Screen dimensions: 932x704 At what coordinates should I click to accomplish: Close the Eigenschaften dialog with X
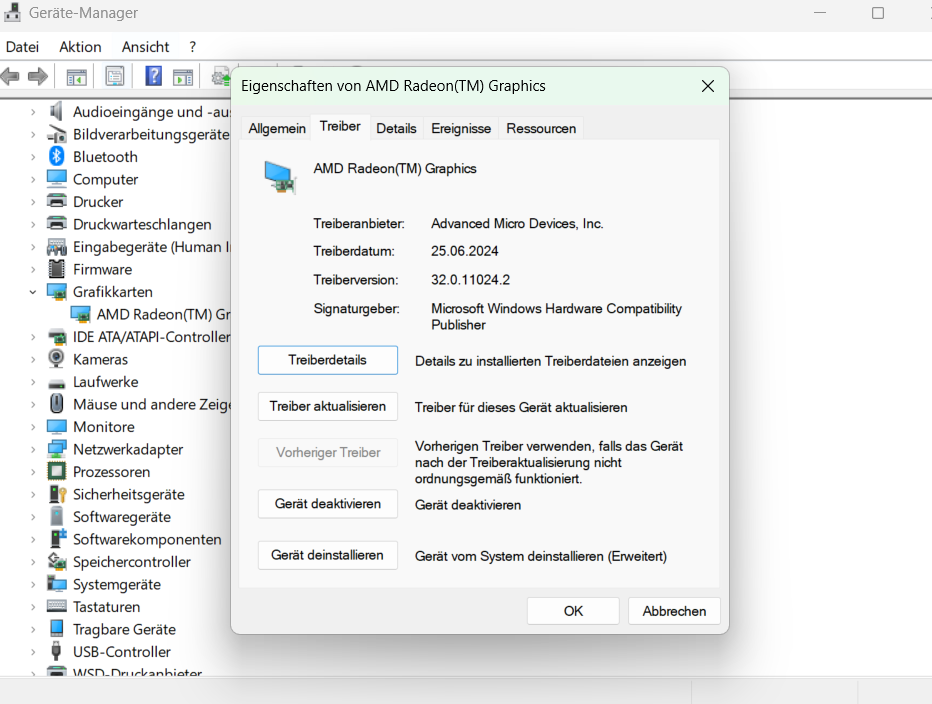pos(708,86)
